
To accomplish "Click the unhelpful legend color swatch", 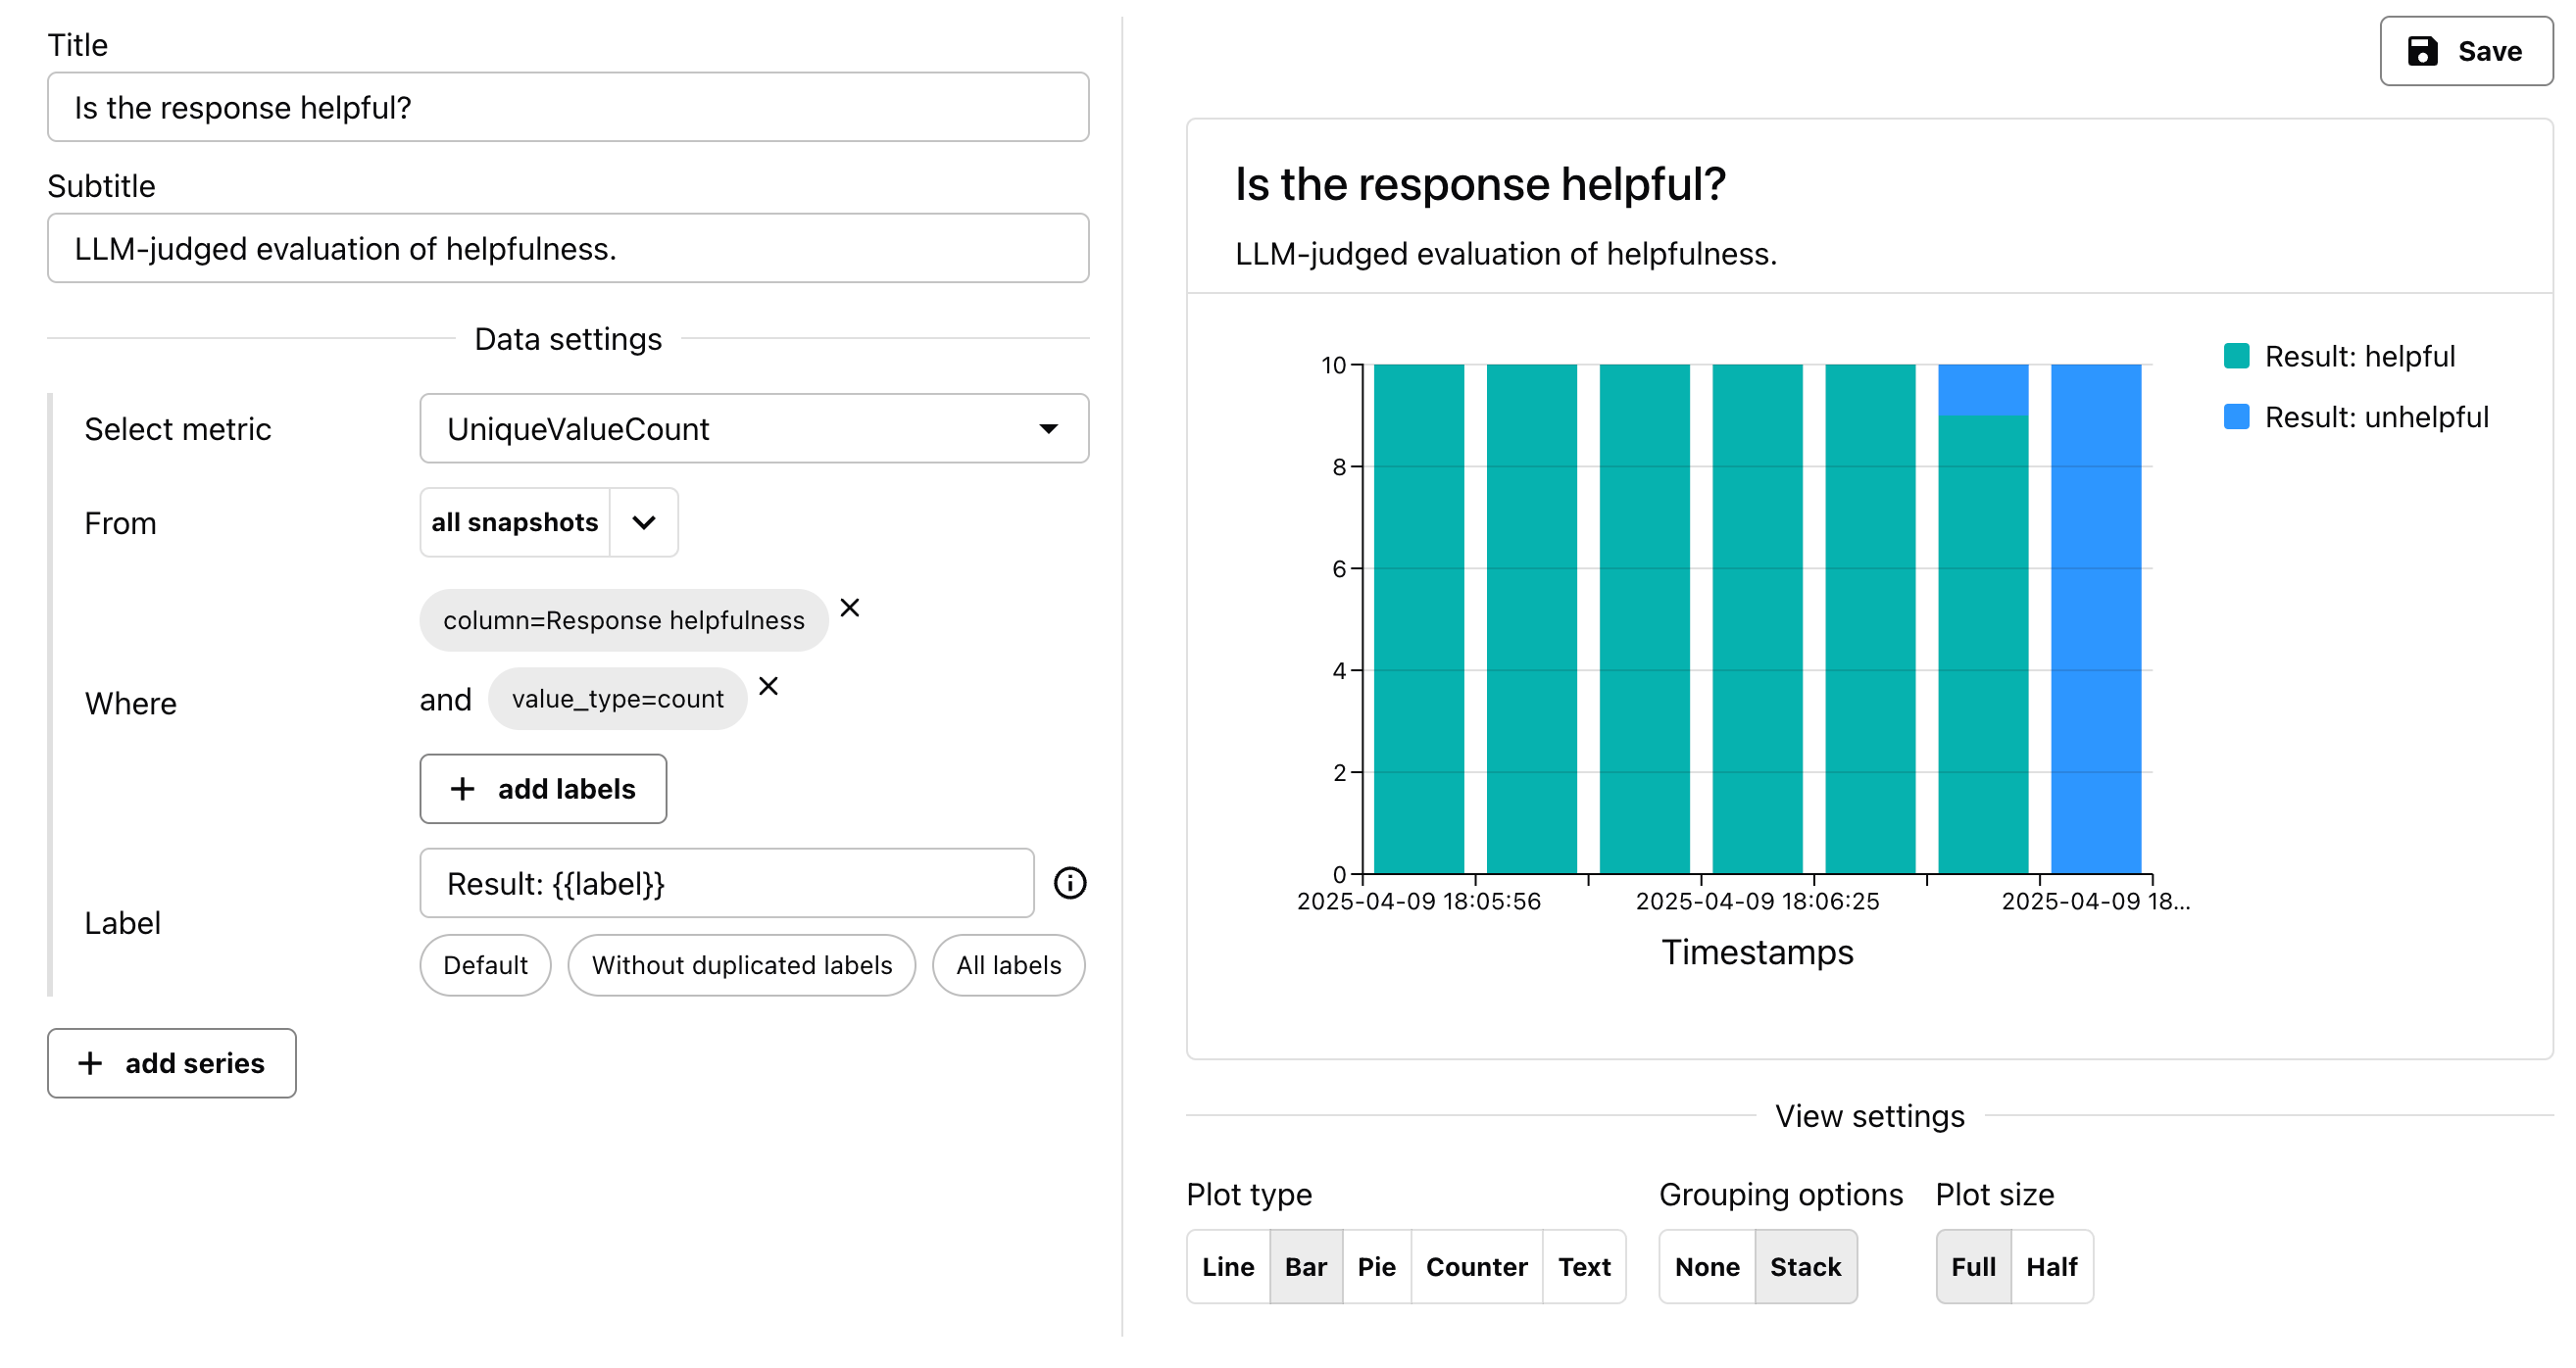I will coord(2236,417).
